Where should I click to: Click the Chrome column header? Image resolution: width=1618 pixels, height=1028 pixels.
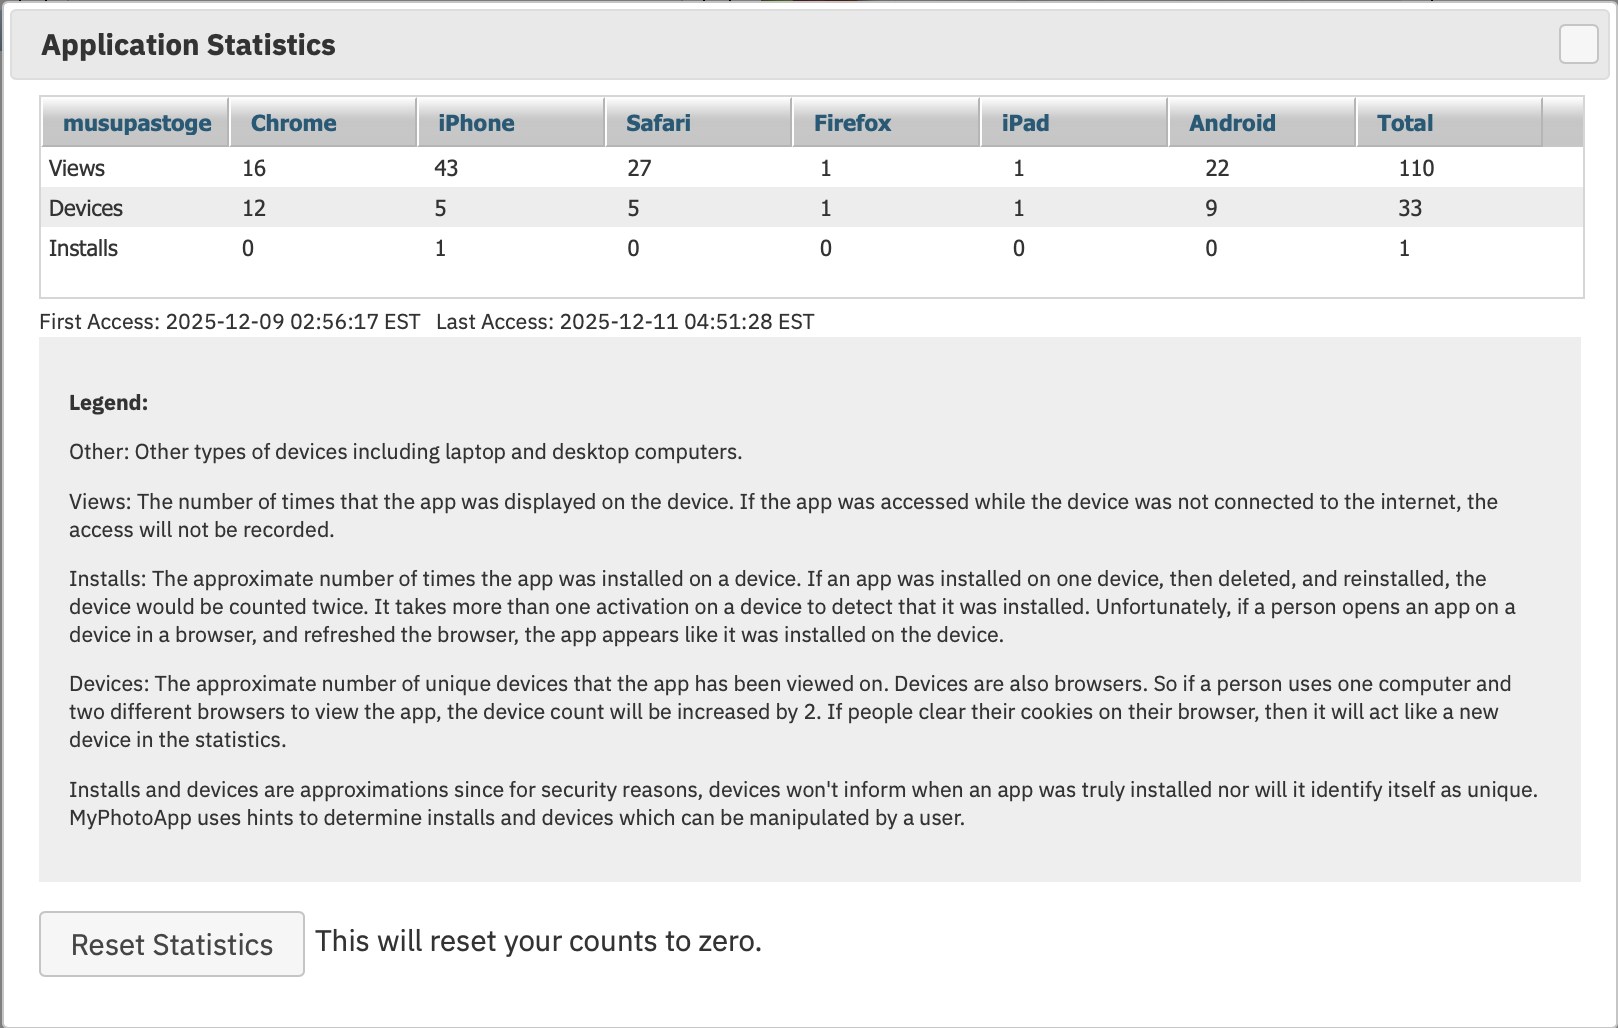pos(293,123)
